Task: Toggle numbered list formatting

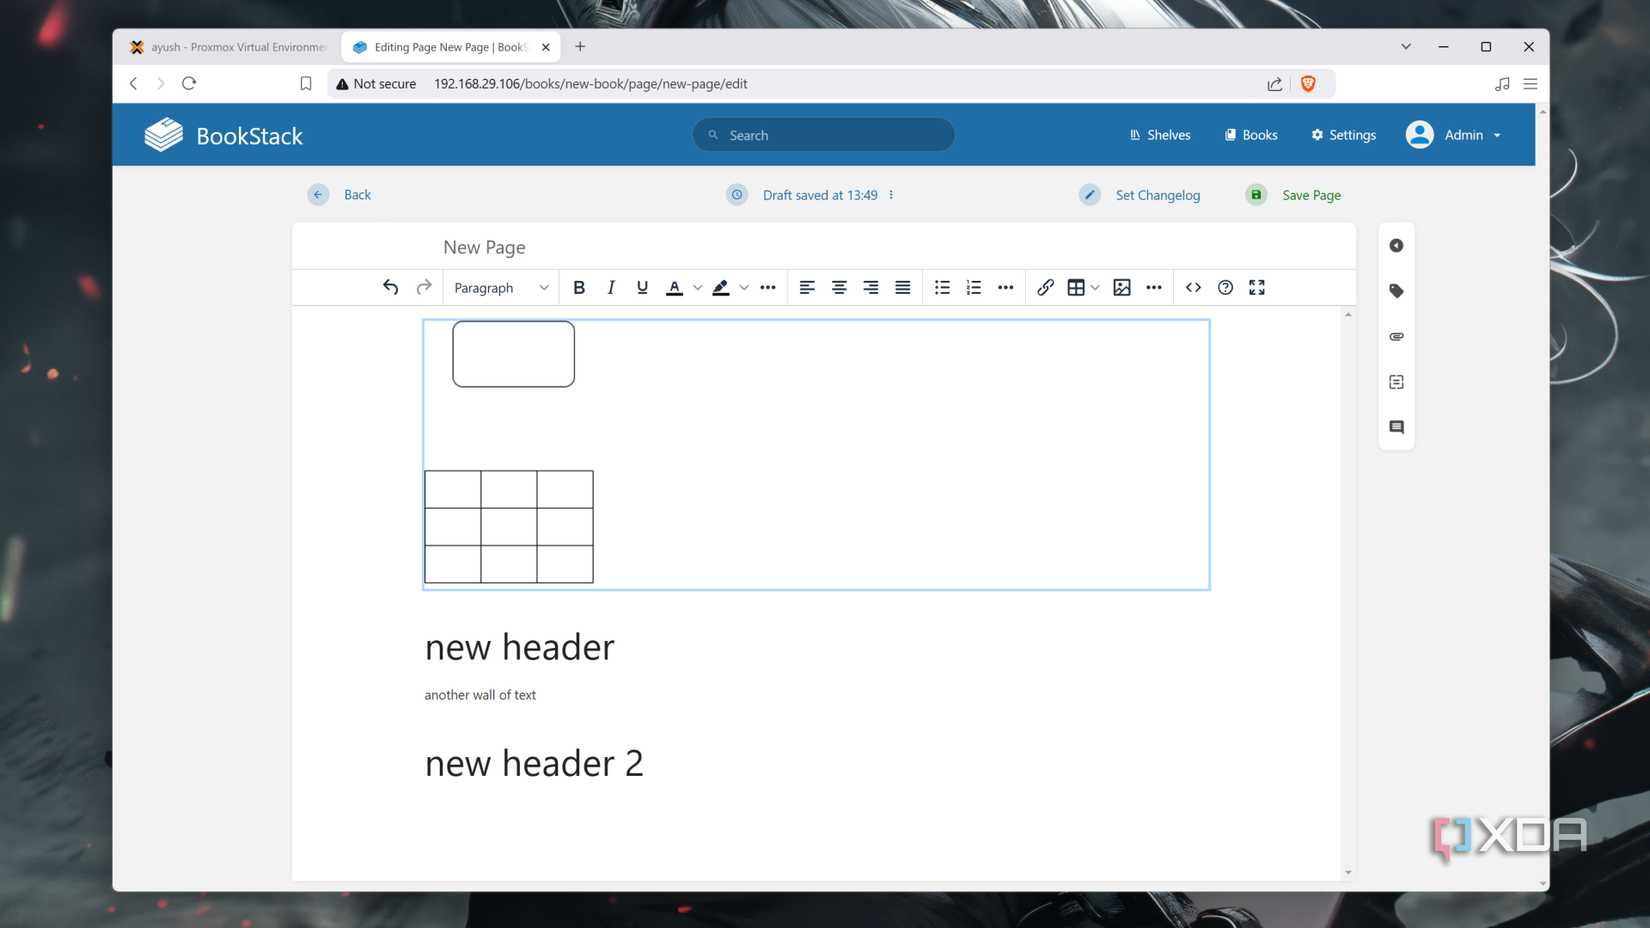Action: pos(973,287)
